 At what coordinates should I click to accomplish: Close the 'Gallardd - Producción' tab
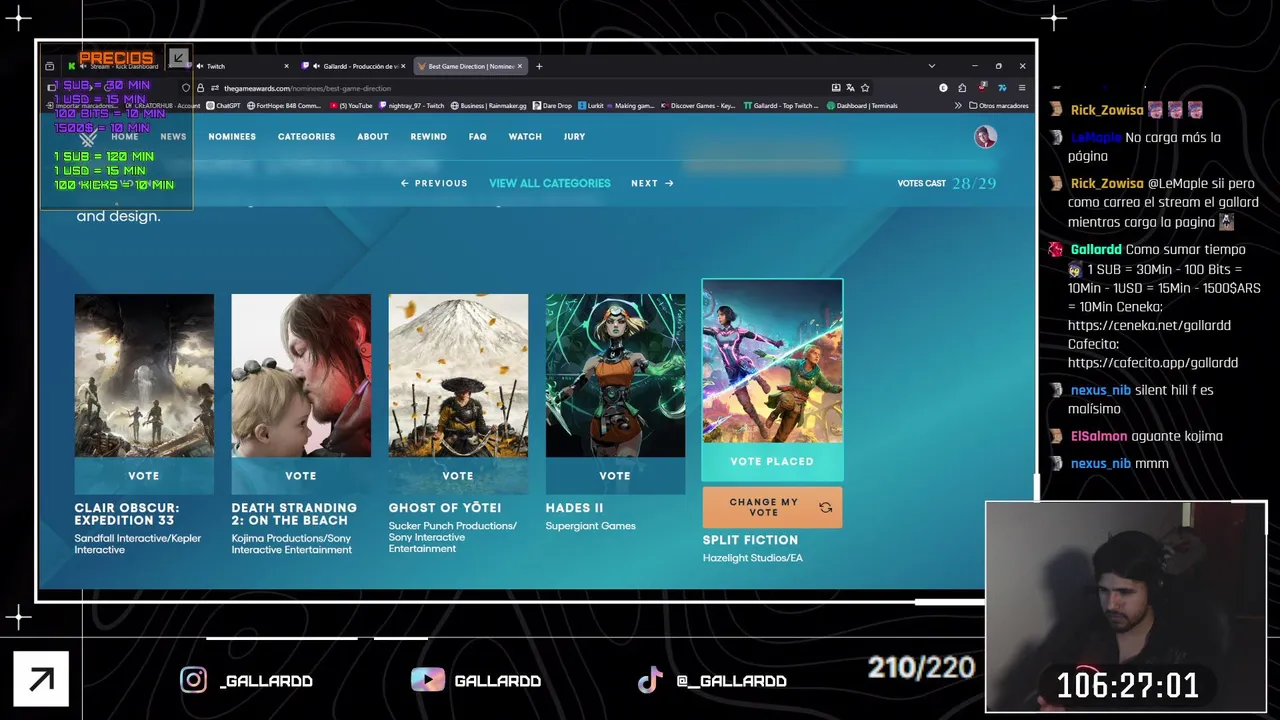click(x=404, y=66)
